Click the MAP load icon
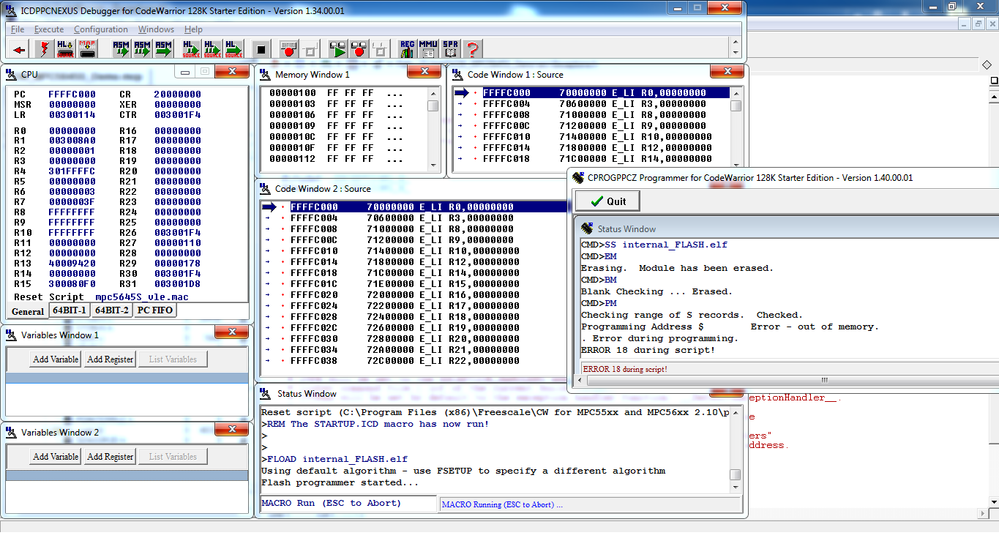 (87, 49)
